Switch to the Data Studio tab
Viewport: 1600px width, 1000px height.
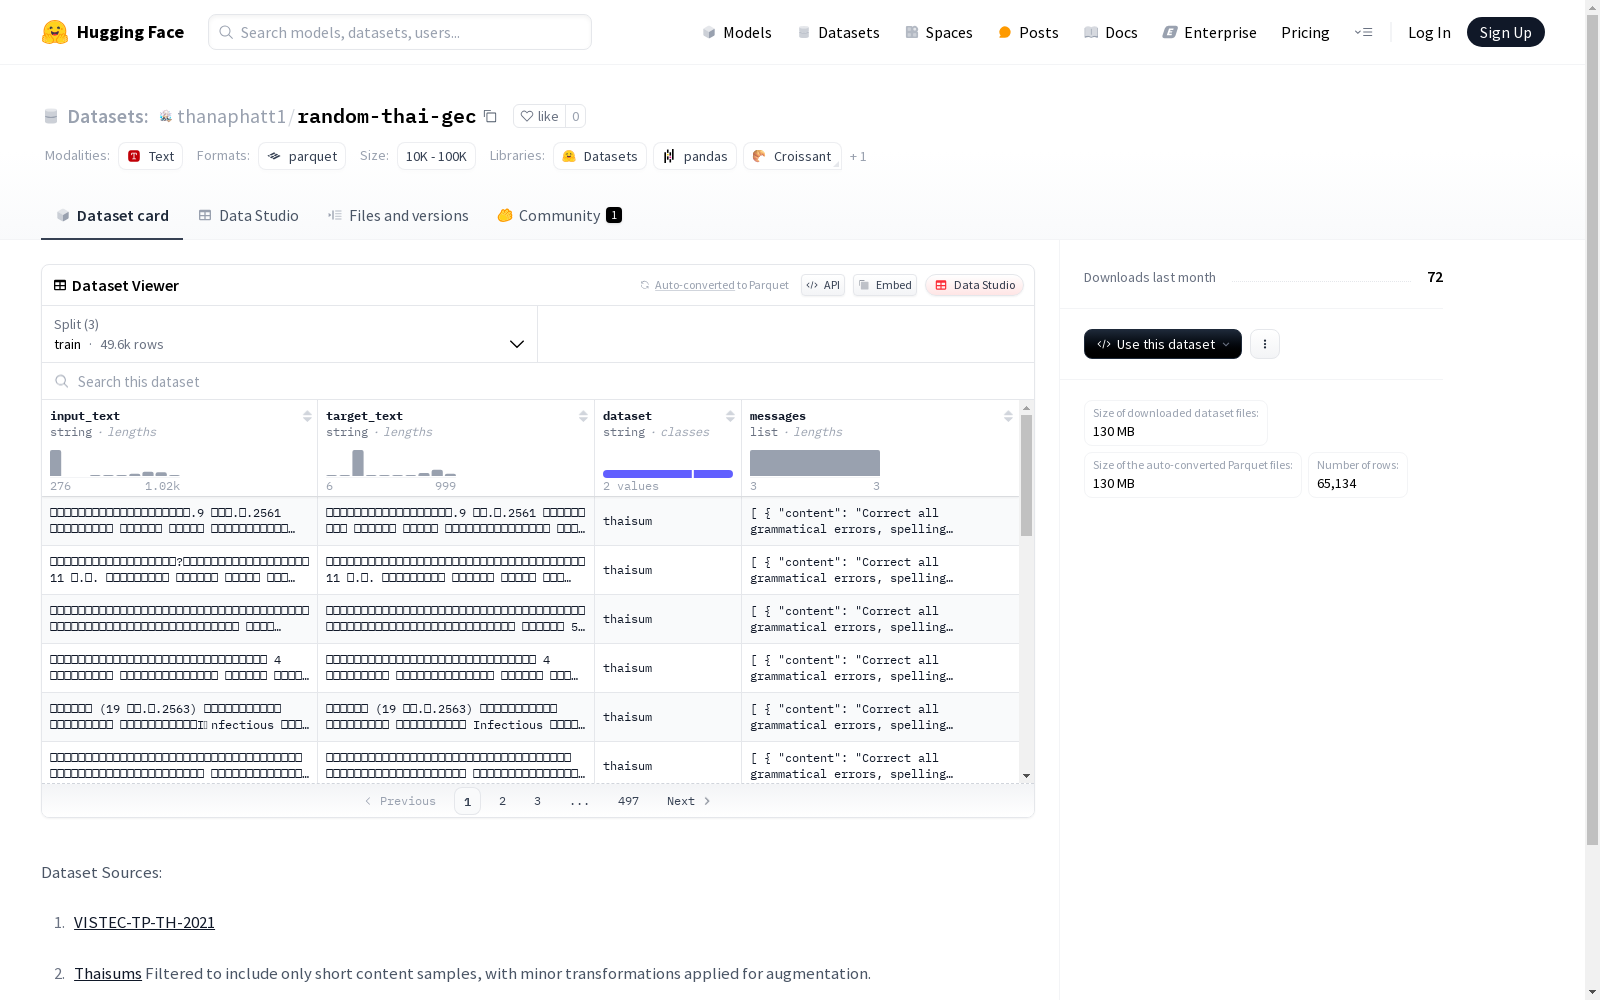coord(249,216)
